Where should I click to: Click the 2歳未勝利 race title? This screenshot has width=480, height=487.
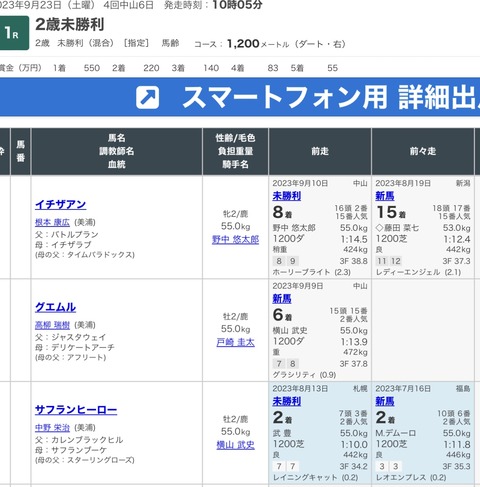[x=70, y=24]
